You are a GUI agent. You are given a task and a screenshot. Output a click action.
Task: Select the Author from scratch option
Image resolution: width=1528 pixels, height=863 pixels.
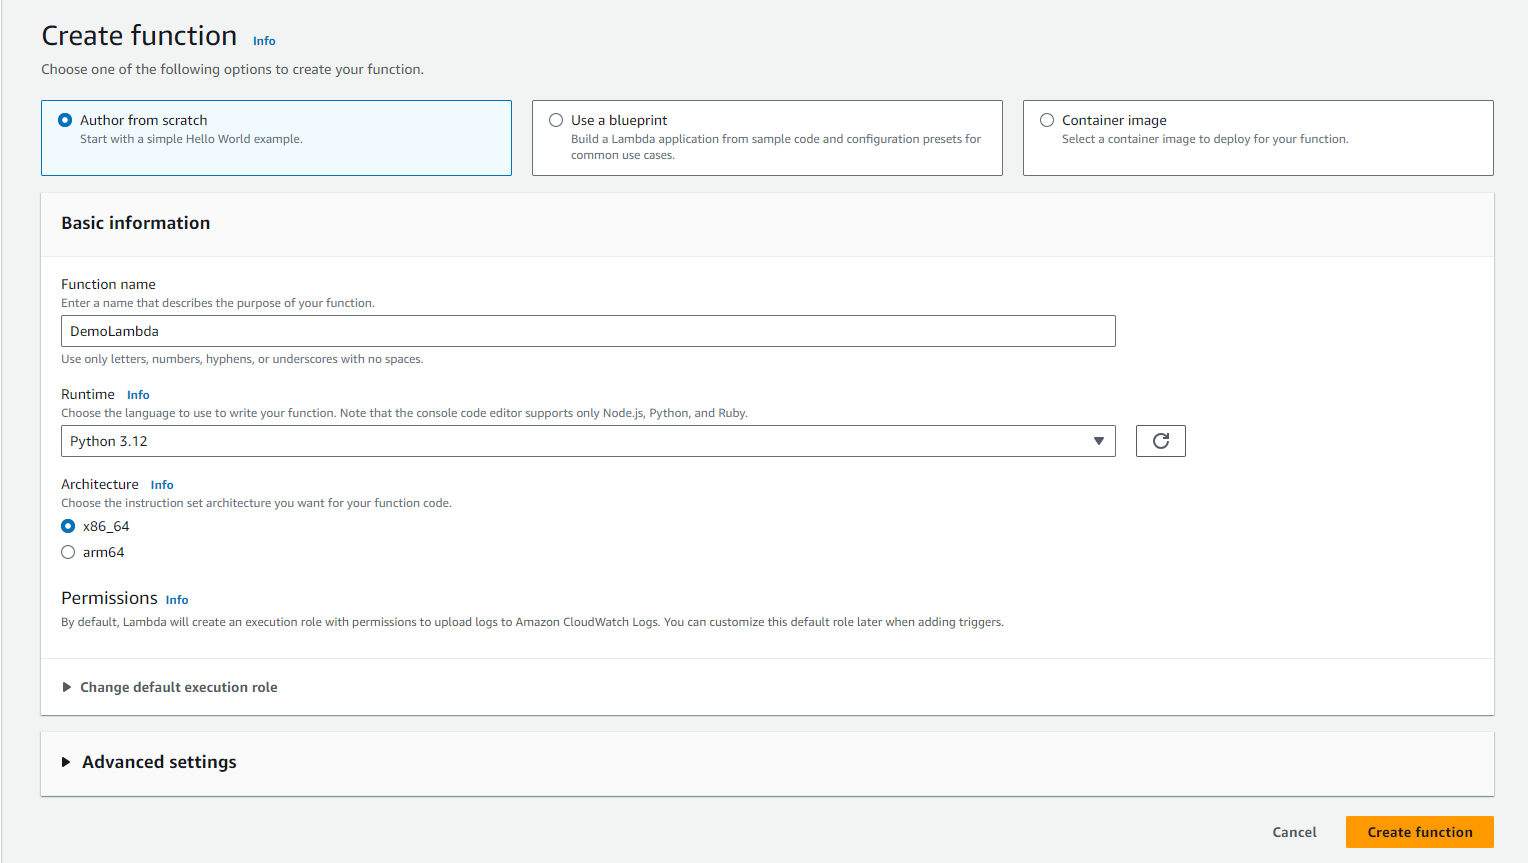click(x=66, y=120)
